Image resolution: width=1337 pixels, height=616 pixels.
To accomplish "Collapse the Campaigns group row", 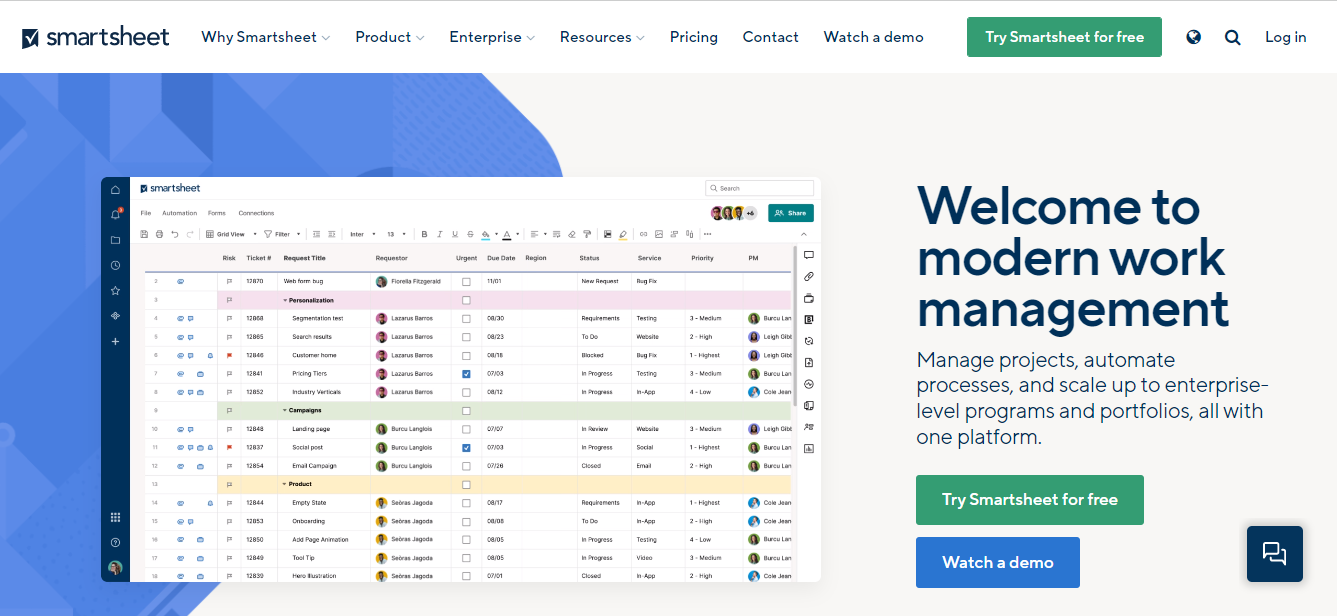I will 285,411.
